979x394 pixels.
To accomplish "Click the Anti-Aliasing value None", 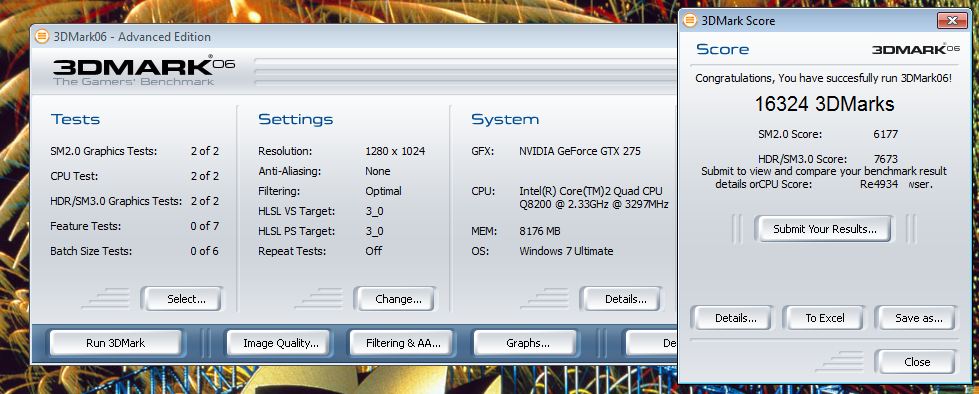I will 378,171.
